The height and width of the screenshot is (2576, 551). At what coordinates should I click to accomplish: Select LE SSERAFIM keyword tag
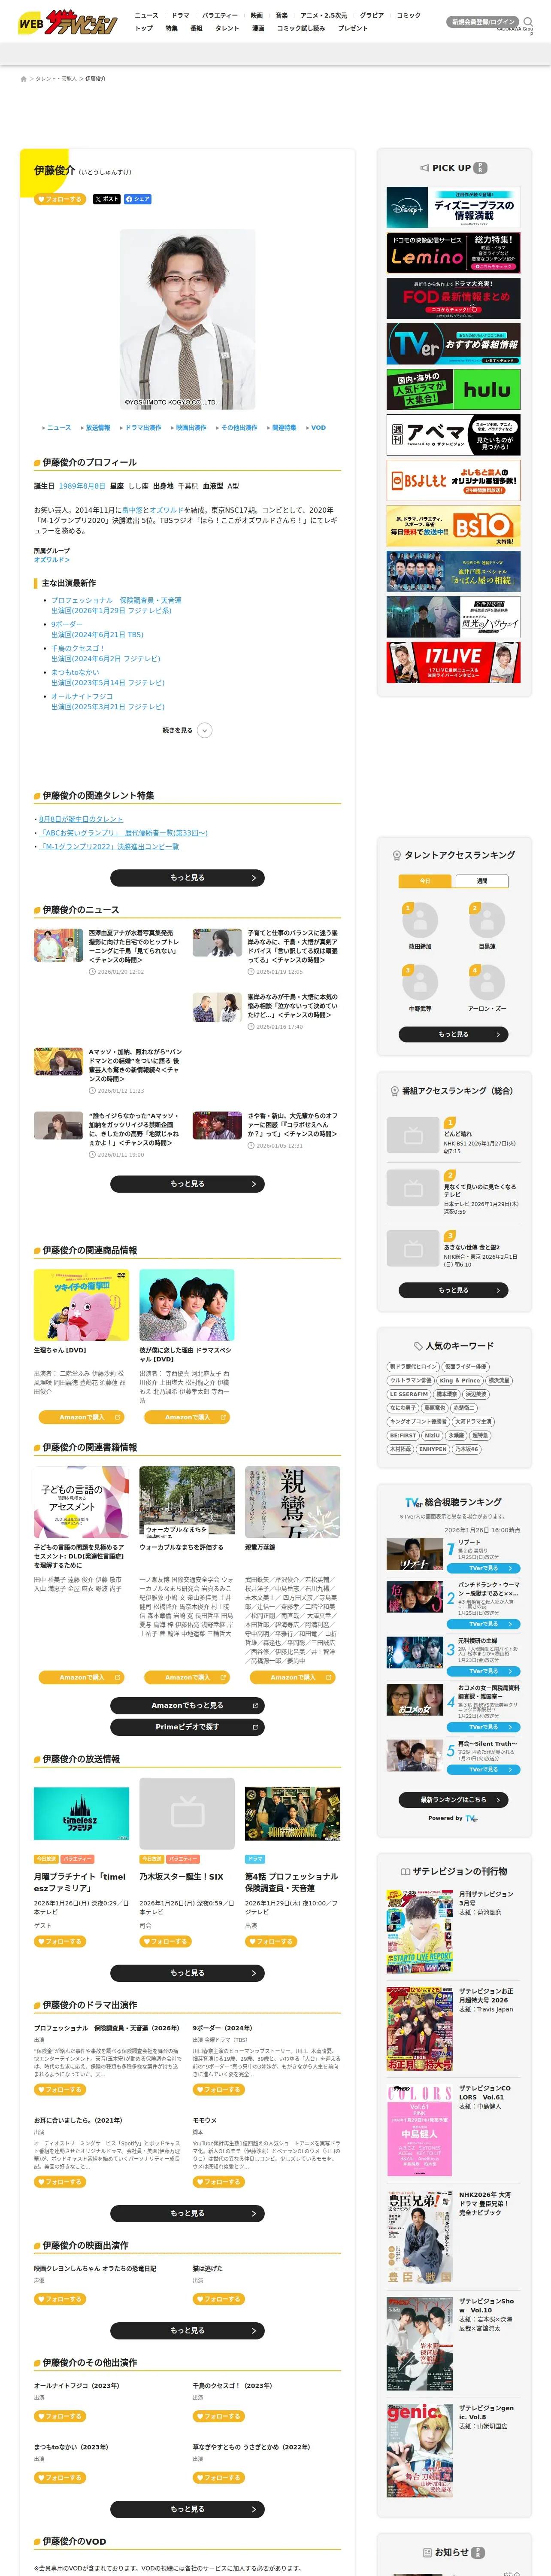[x=409, y=1394]
